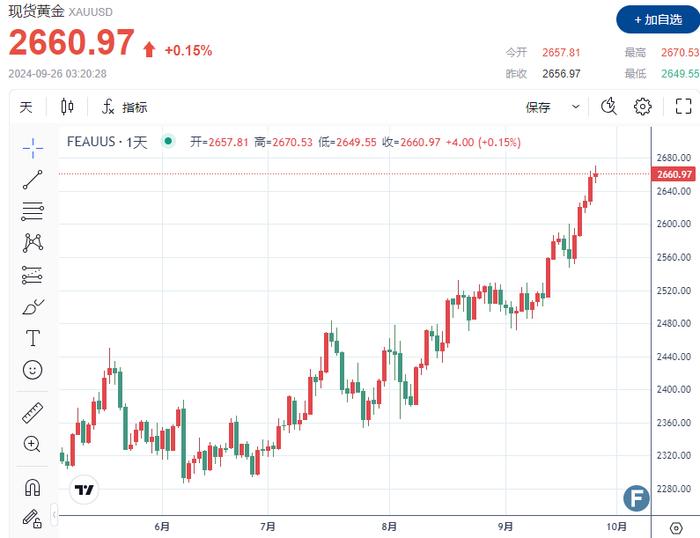The height and width of the screenshot is (538, 700).
Task: Activate the zoom in tool
Action: [x=32, y=444]
